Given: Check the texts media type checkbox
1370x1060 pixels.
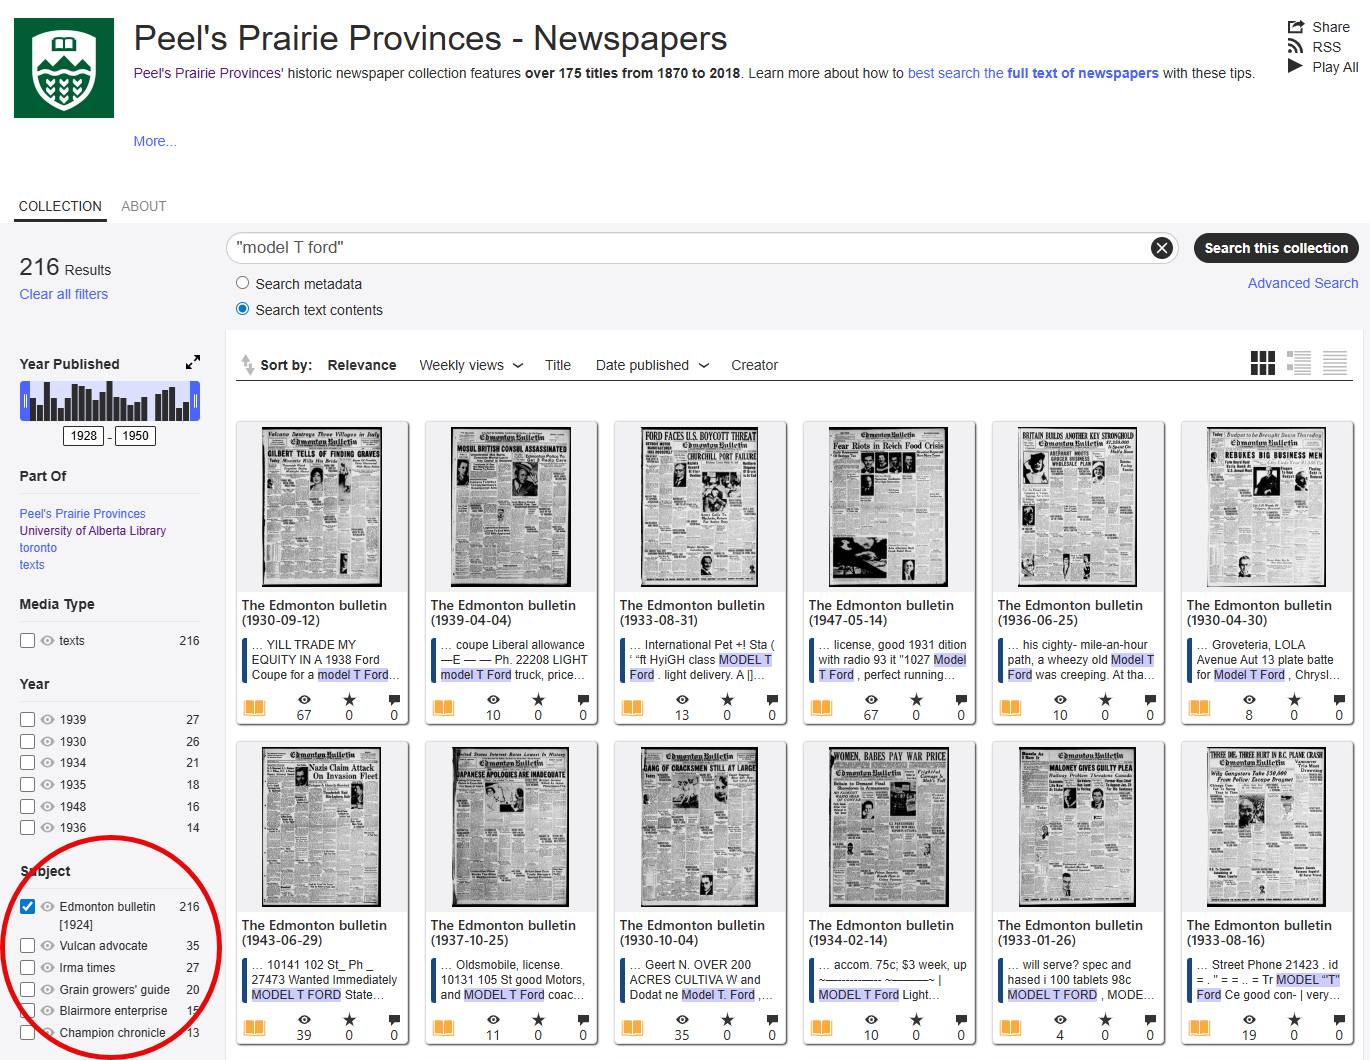Looking at the screenshot, I should pos(27,640).
